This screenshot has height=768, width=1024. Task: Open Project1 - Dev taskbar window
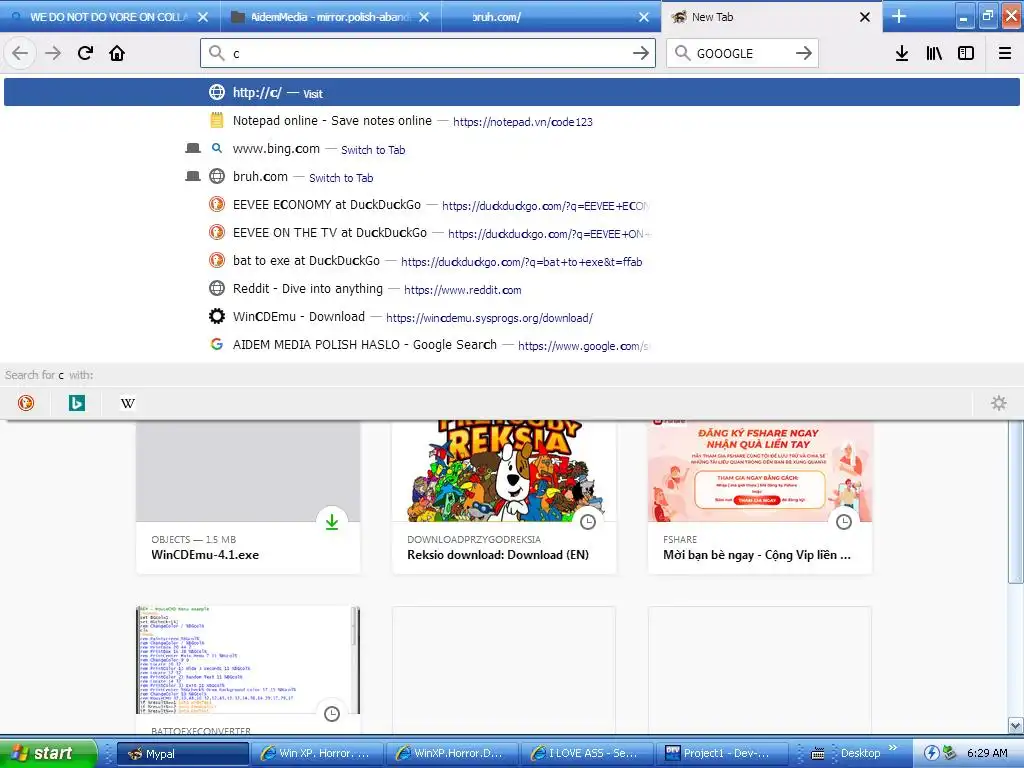coord(722,754)
